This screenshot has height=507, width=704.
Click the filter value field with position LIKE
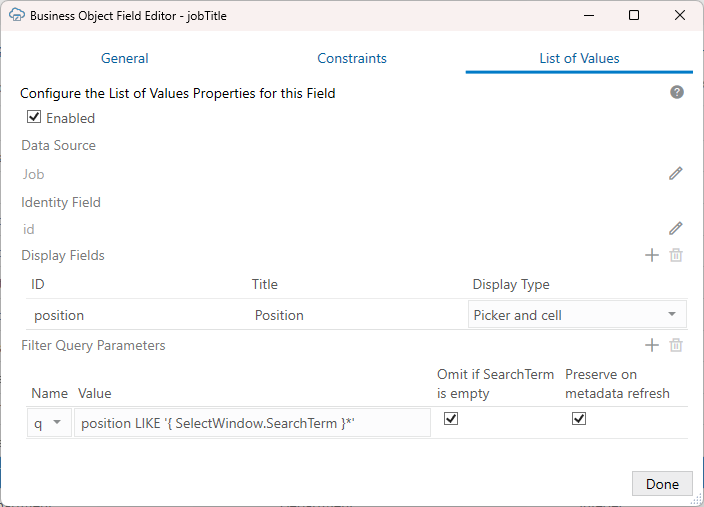pyautogui.click(x=252, y=423)
